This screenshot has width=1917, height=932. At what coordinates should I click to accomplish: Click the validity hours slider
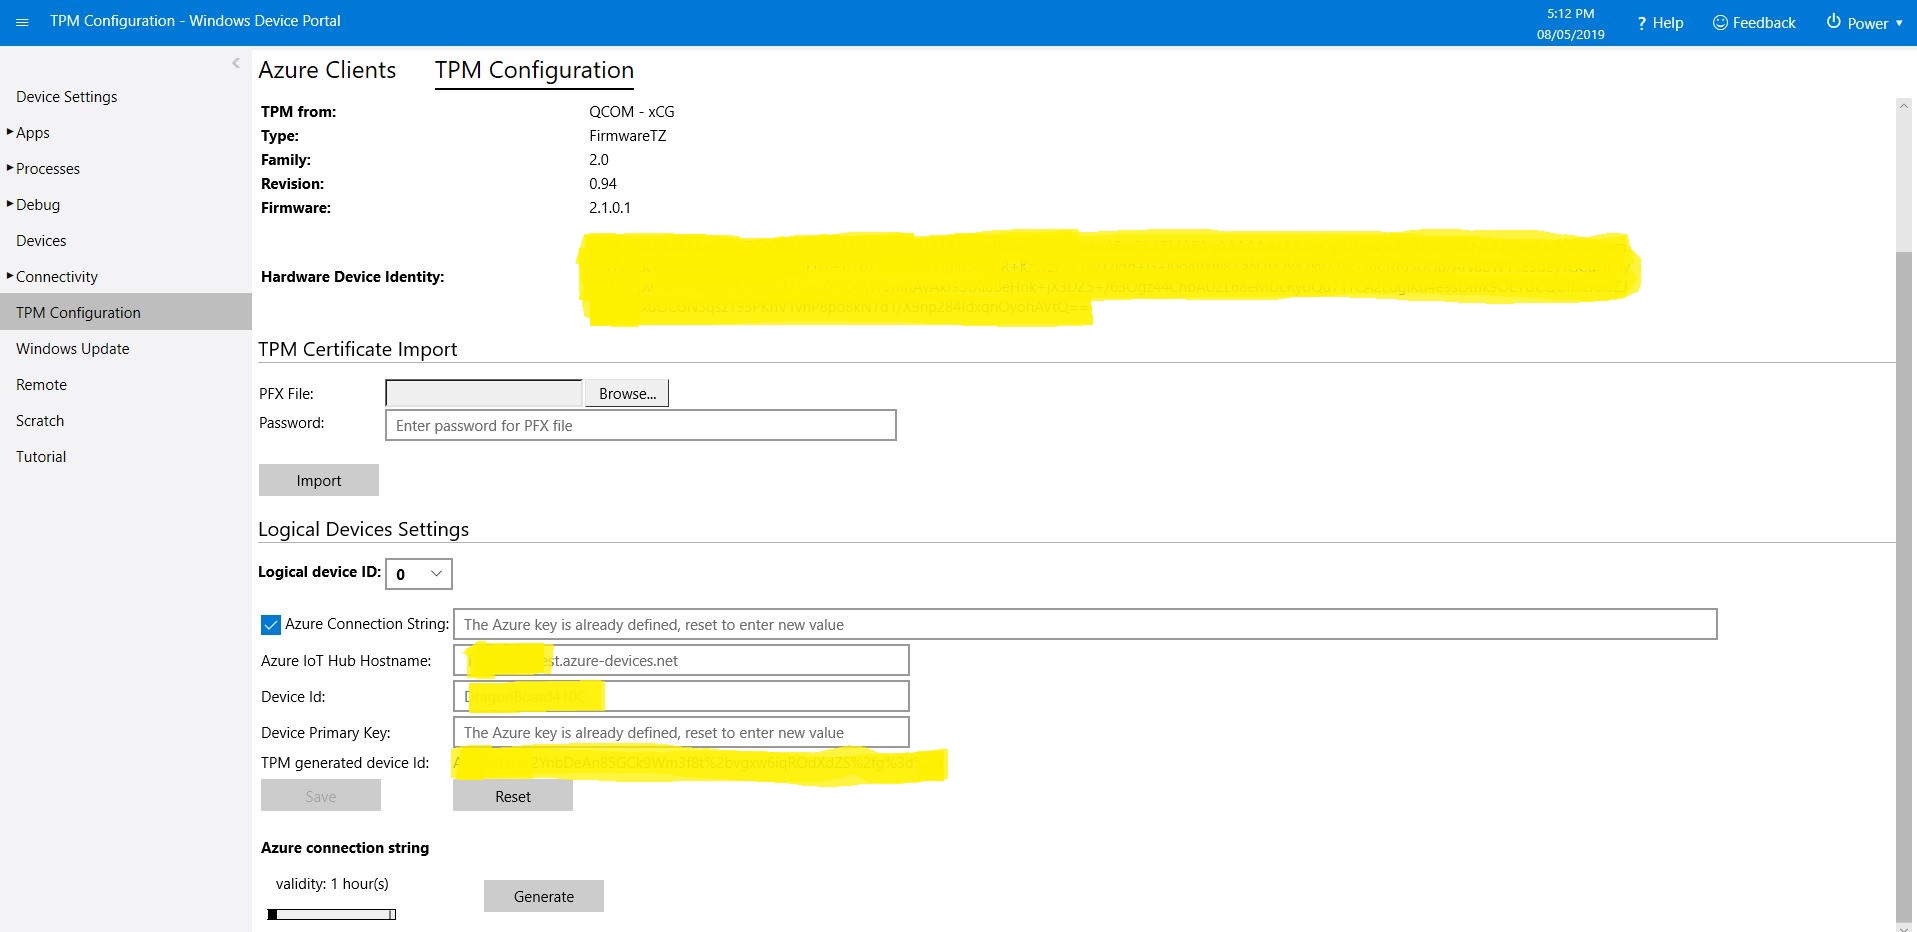click(x=332, y=914)
